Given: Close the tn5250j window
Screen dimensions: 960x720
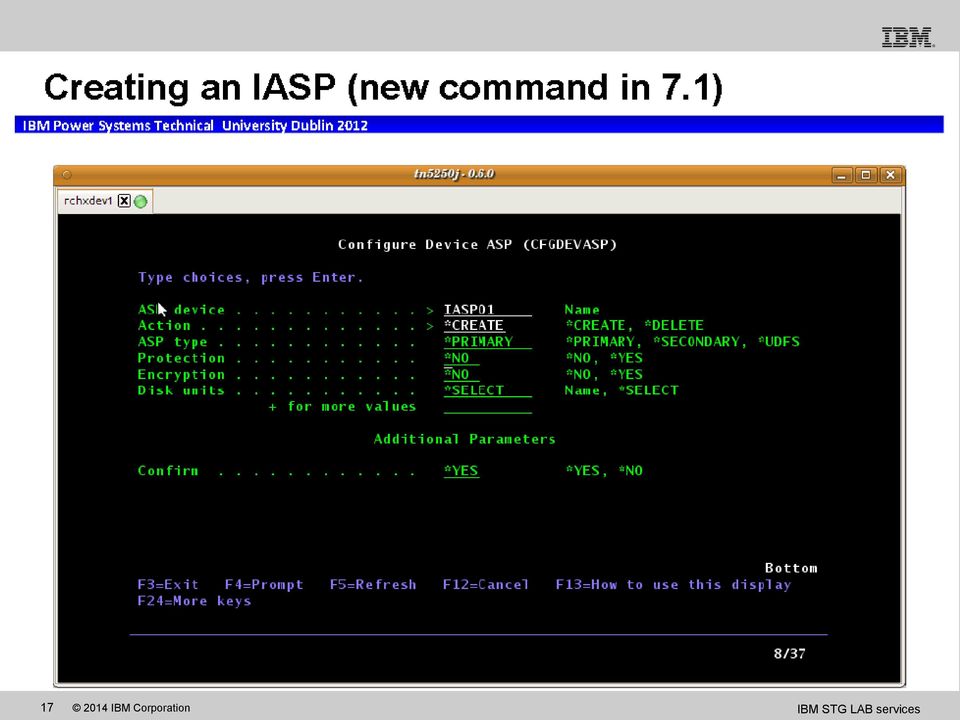Looking at the screenshot, I should click(x=890, y=175).
